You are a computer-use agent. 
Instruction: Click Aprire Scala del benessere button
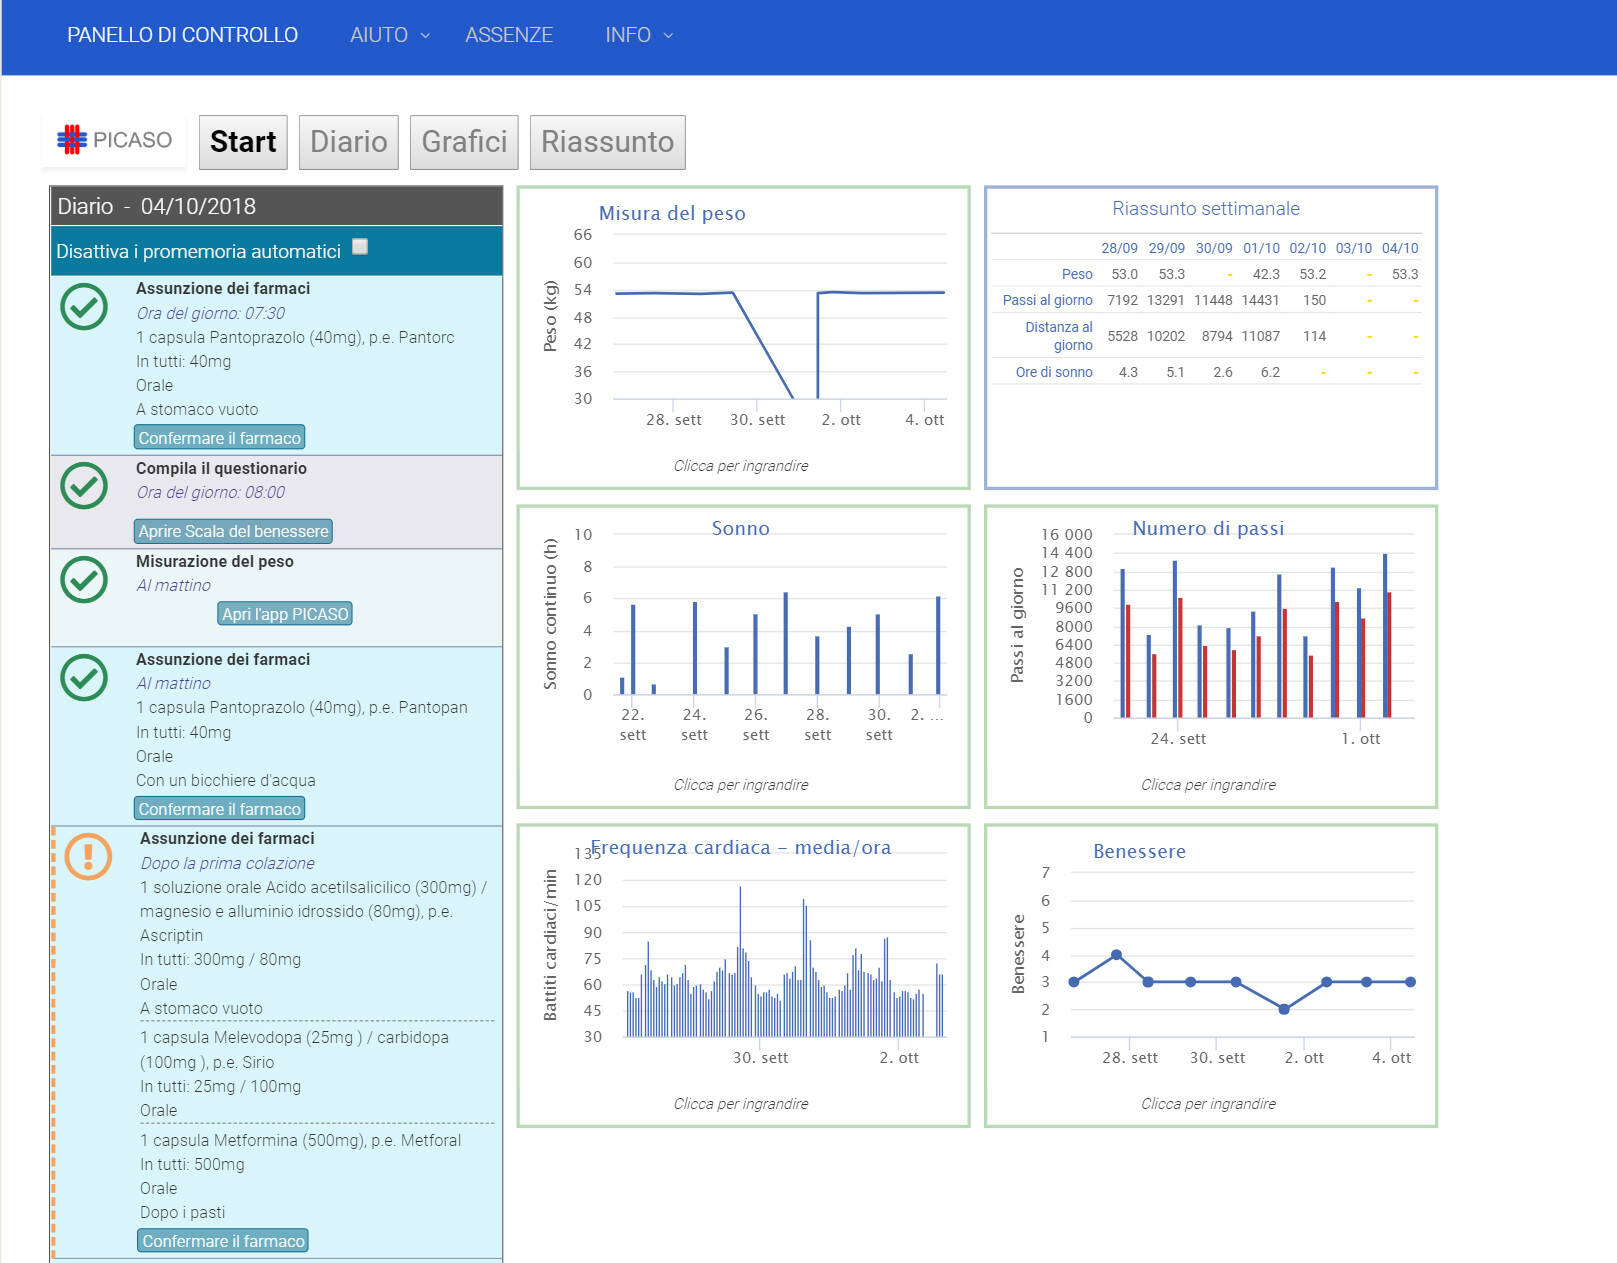click(233, 531)
